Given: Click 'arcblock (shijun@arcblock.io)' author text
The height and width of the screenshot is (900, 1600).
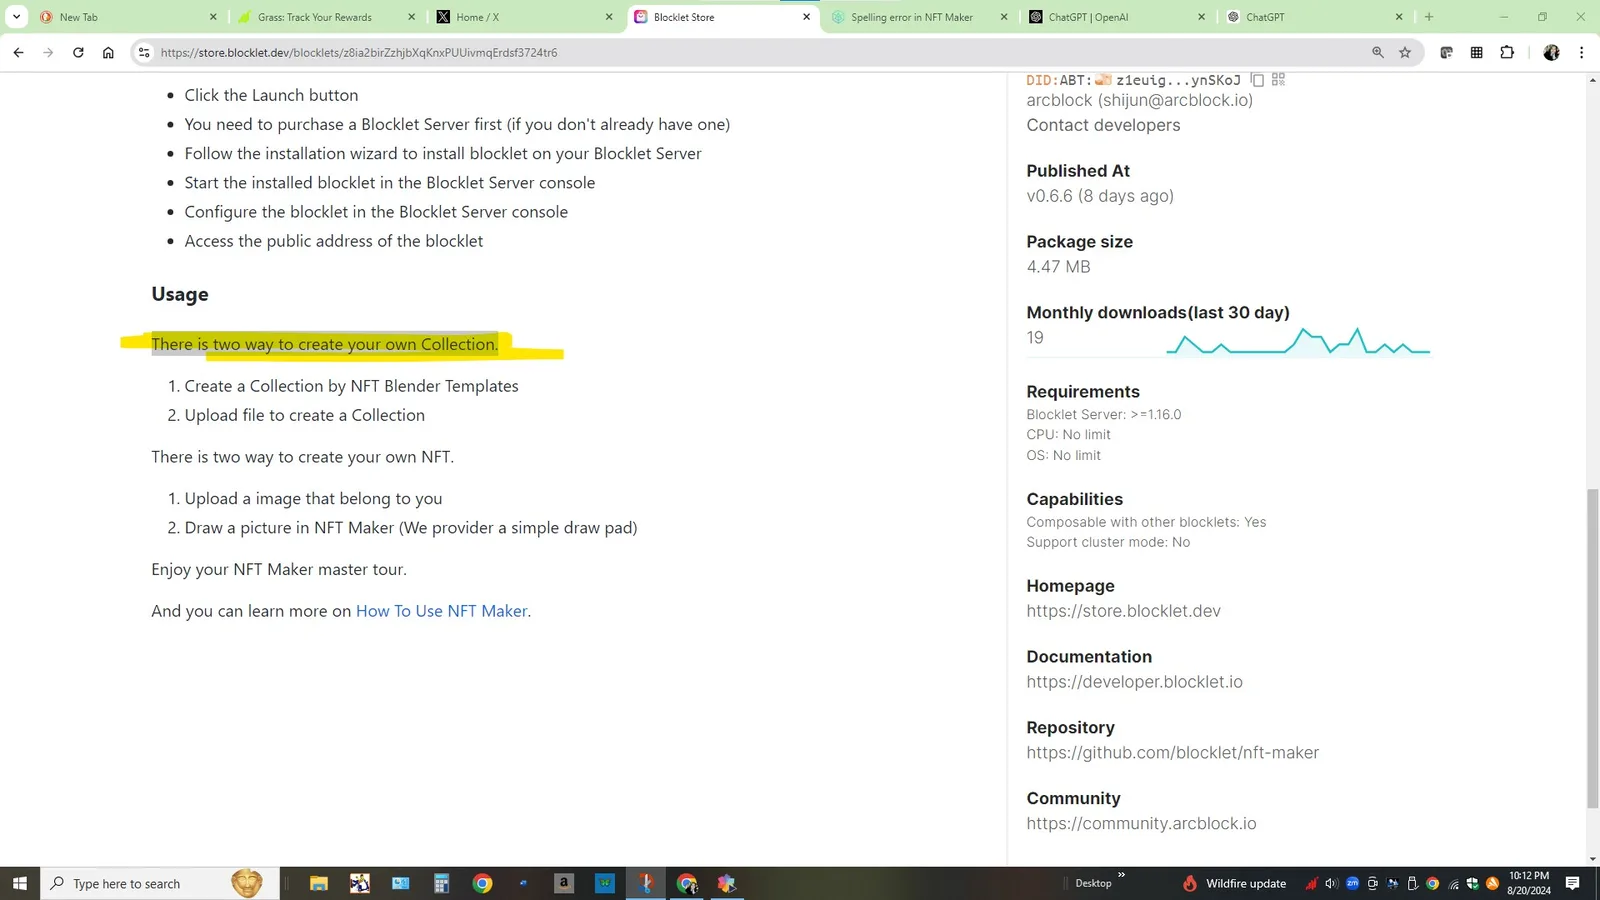Looking at the screenshot, I should tap(1139, 100).
